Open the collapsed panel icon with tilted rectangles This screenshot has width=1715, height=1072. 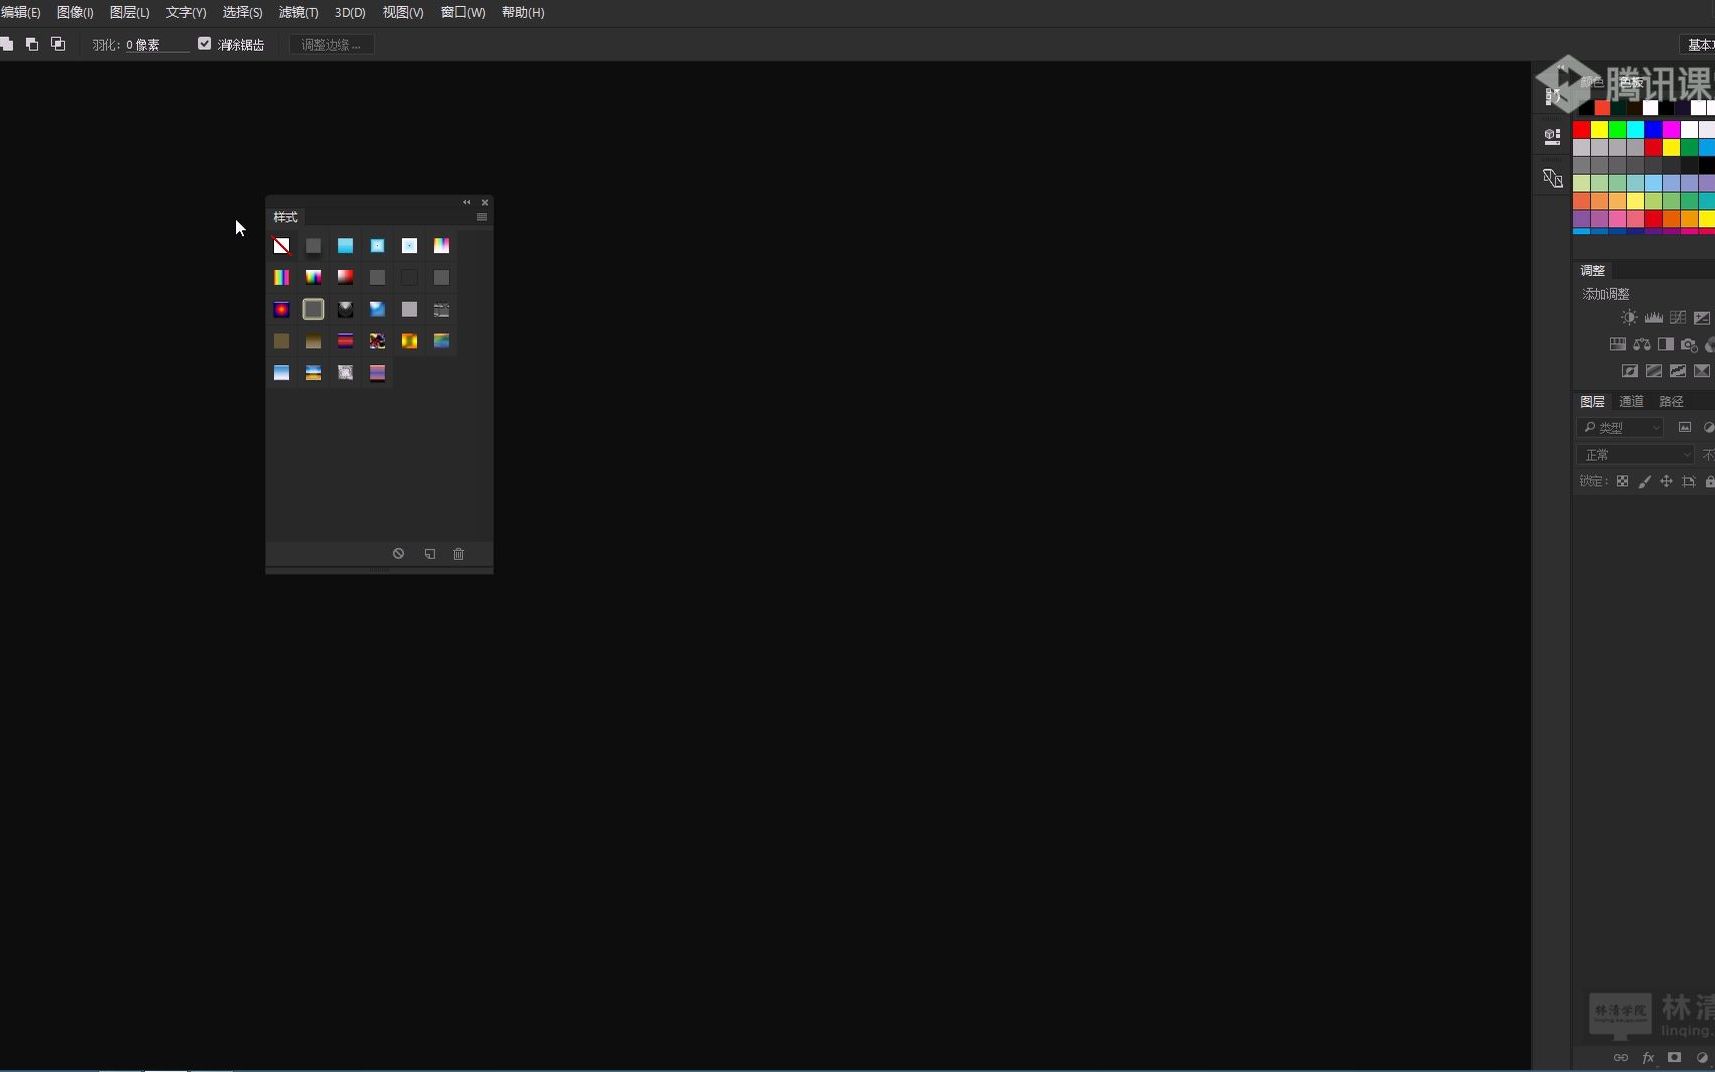pos(1553,179)
